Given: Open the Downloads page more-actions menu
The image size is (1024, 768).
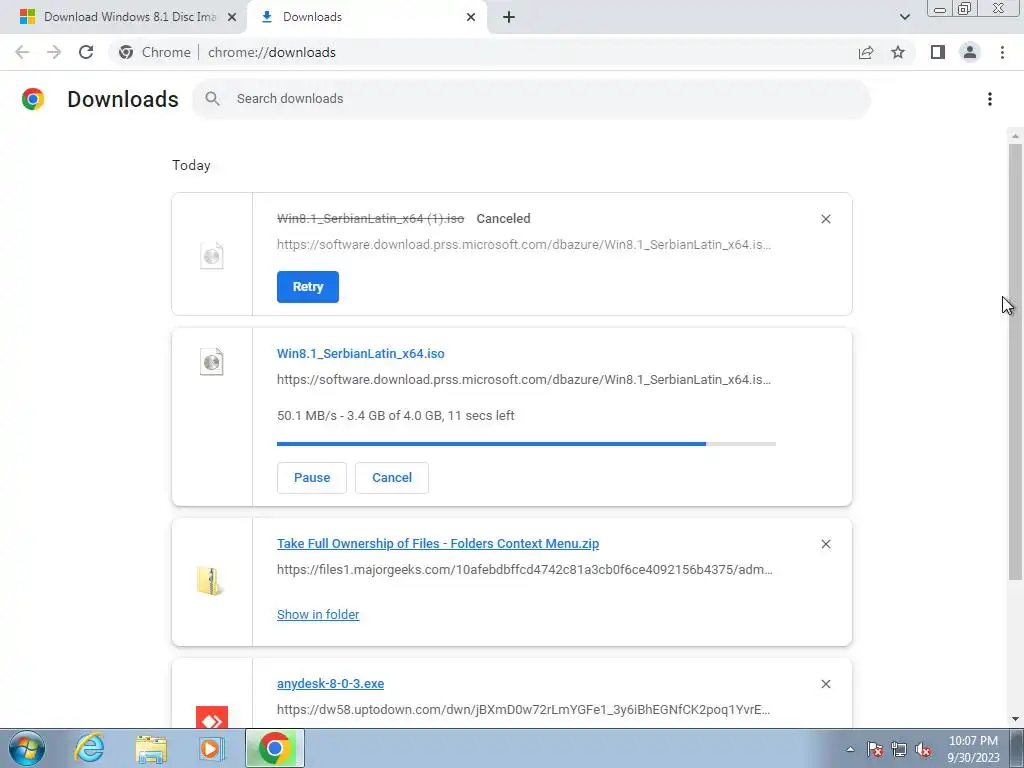Looking at the screenshot, I should click(989, 99).
